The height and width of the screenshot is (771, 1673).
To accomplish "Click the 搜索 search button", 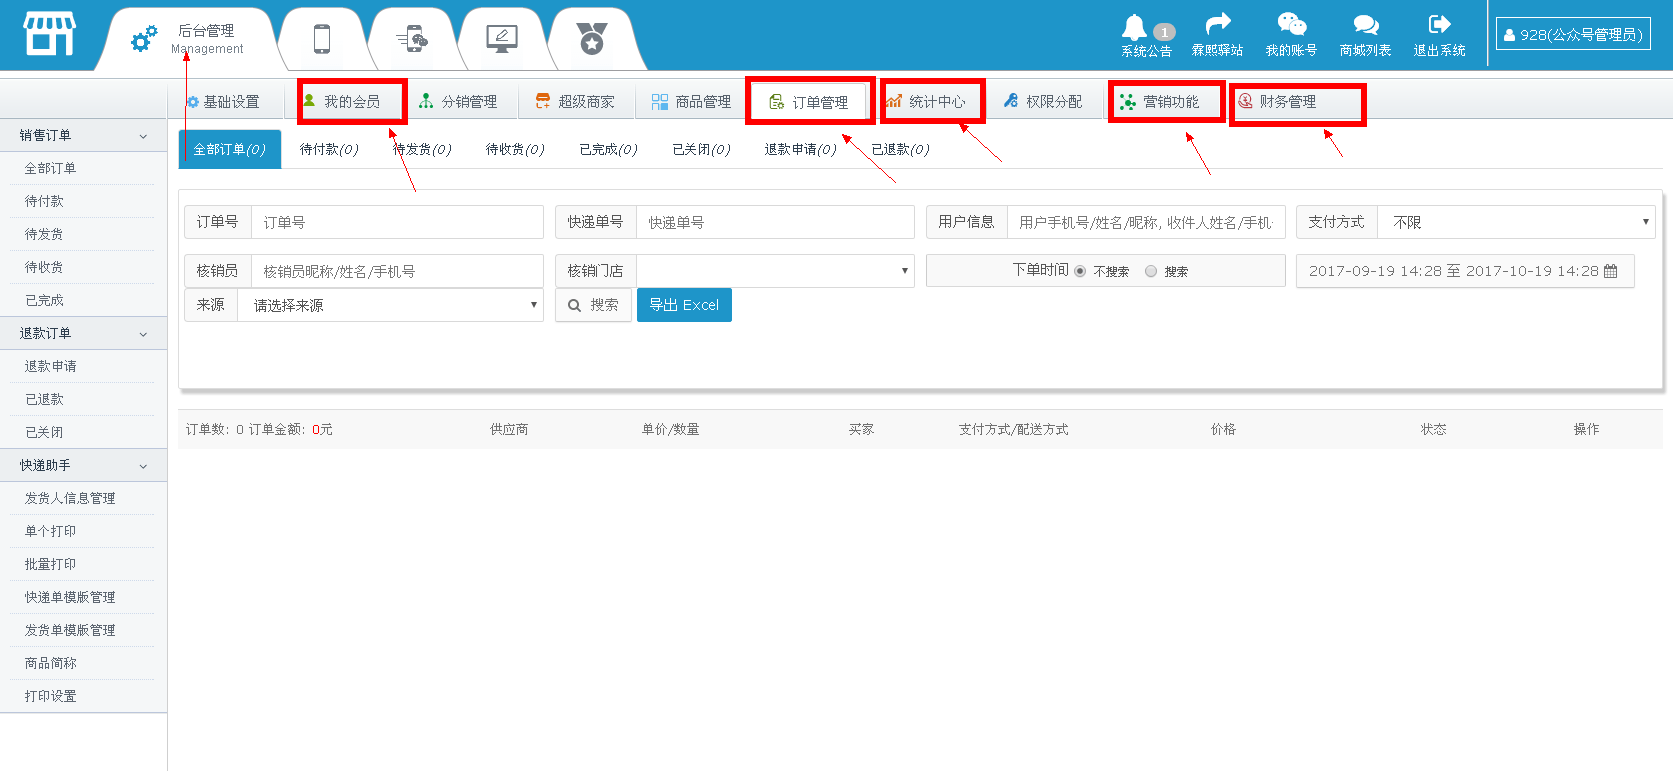I will tap(593, 305).
